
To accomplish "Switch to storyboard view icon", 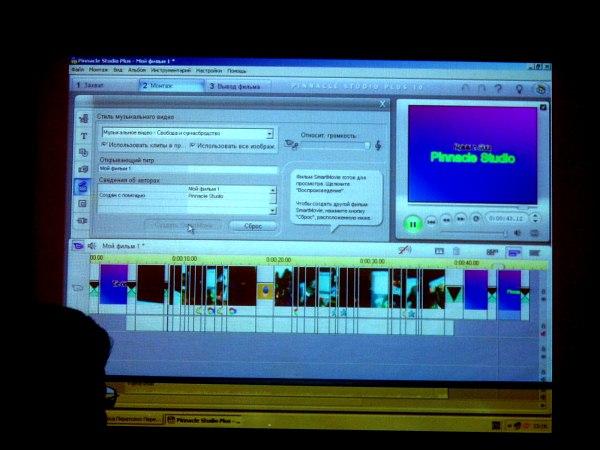I will [x=492, y=252].
